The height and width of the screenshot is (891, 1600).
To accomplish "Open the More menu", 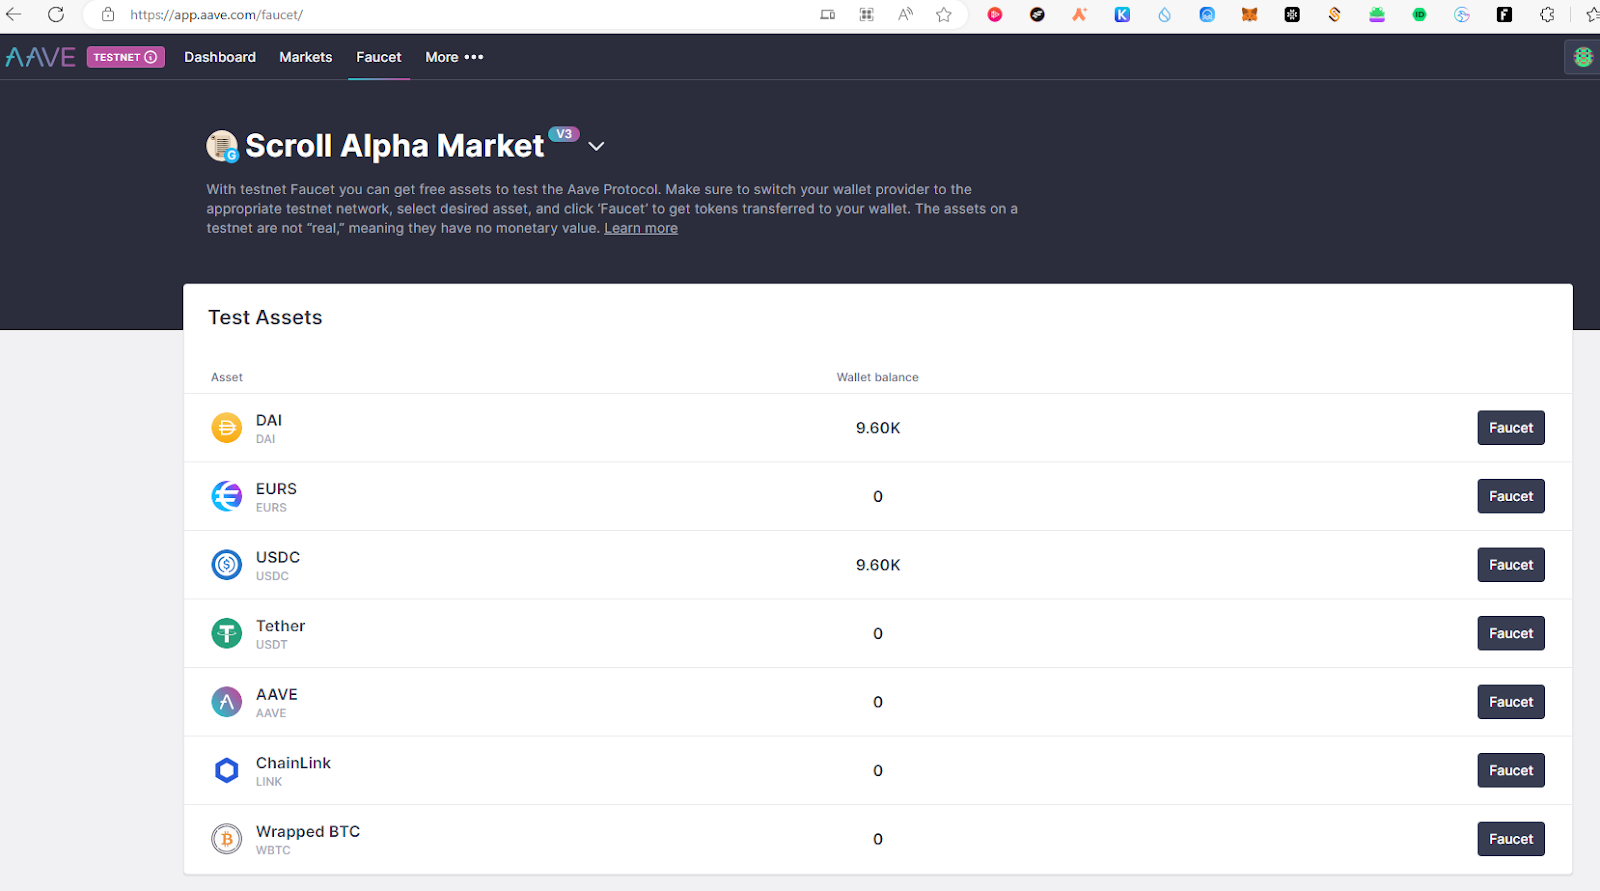I will [x=454, y=57].
